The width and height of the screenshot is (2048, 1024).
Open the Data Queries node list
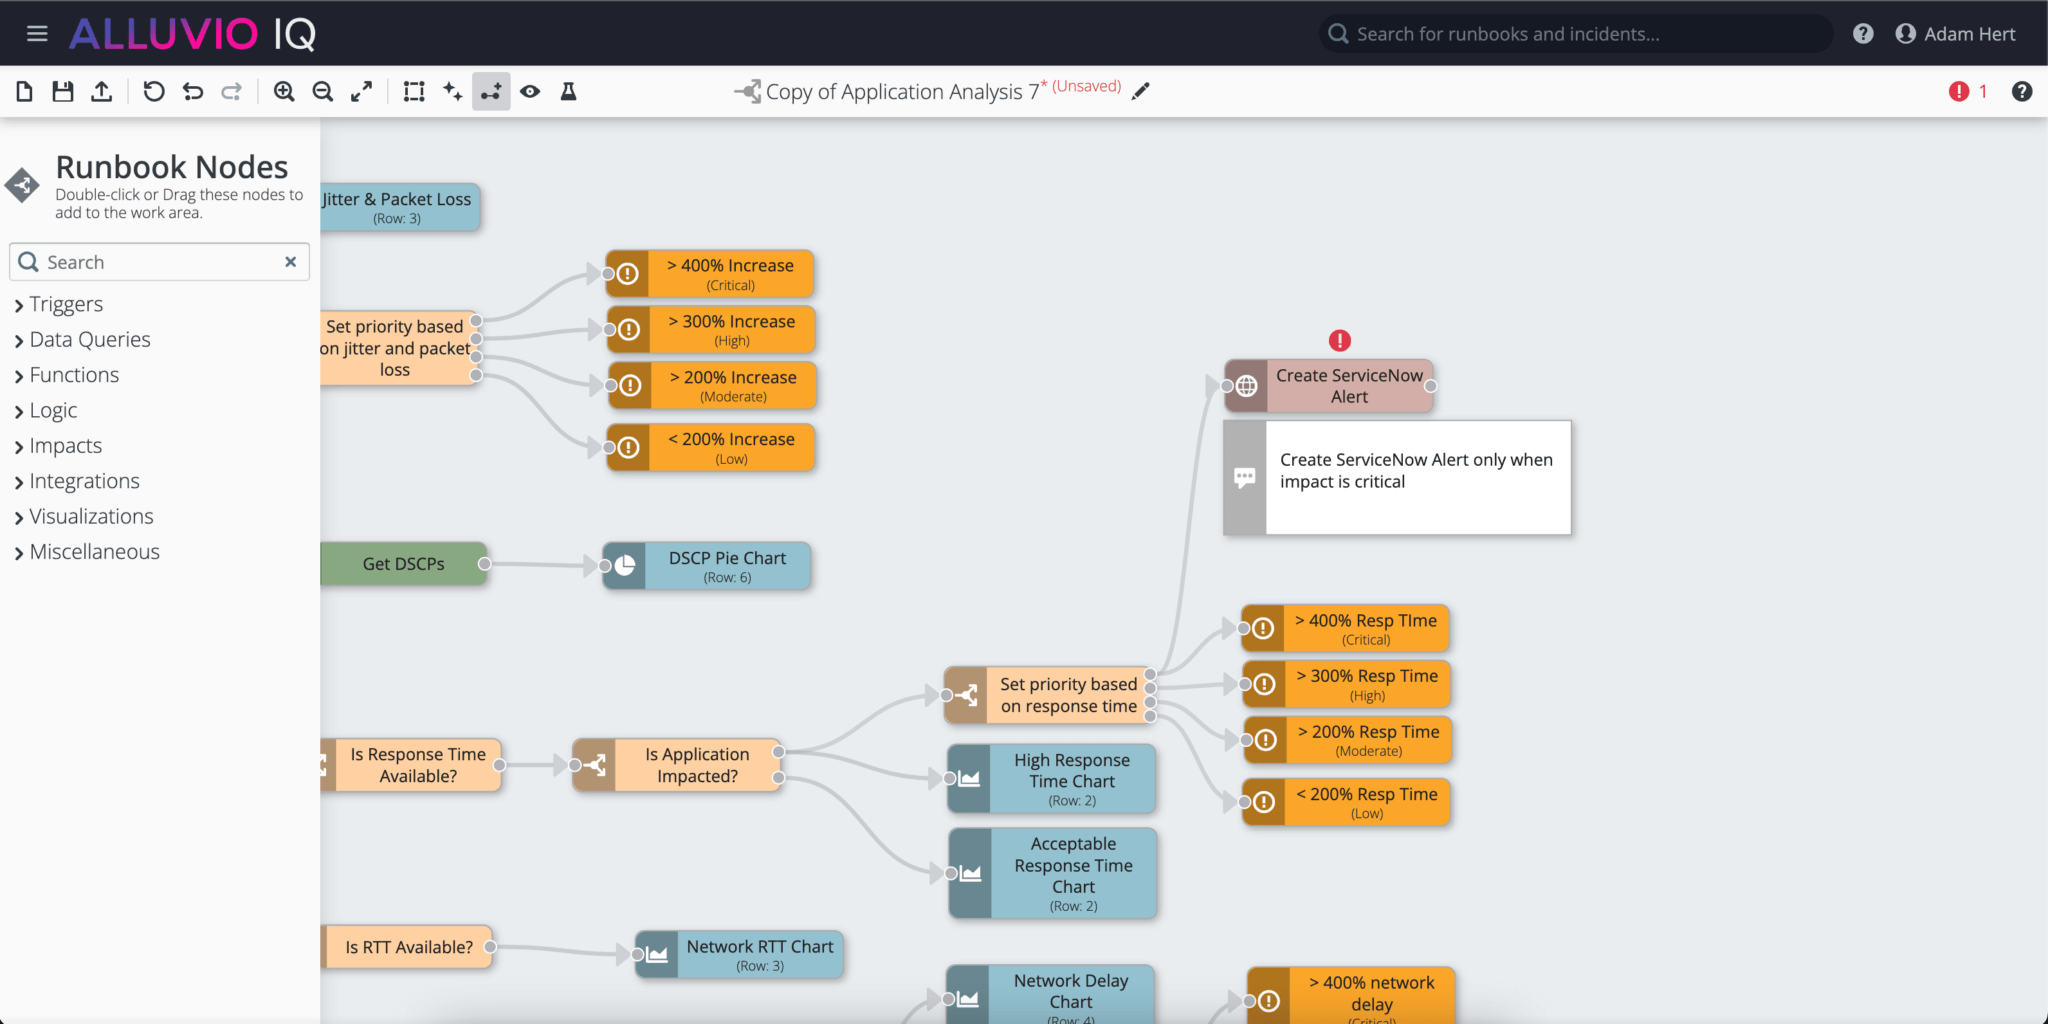pyautogui.click(x=89, y=339)
